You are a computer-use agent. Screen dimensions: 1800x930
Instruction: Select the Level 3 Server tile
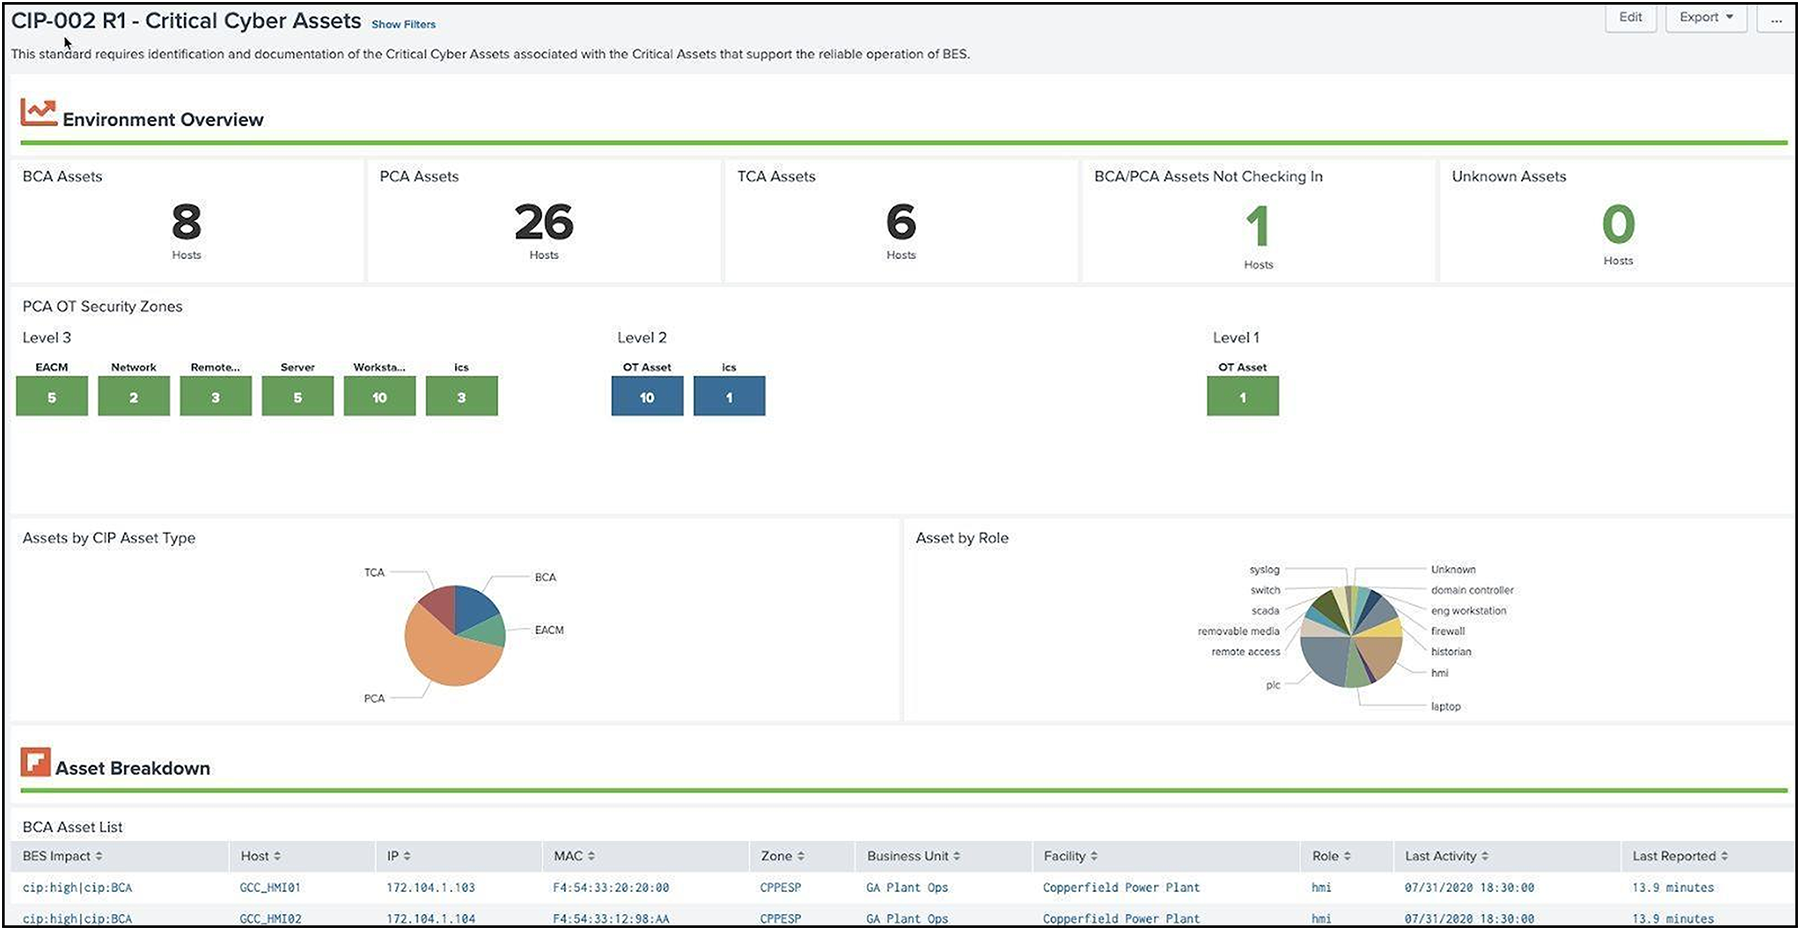(x=298, y=396)
